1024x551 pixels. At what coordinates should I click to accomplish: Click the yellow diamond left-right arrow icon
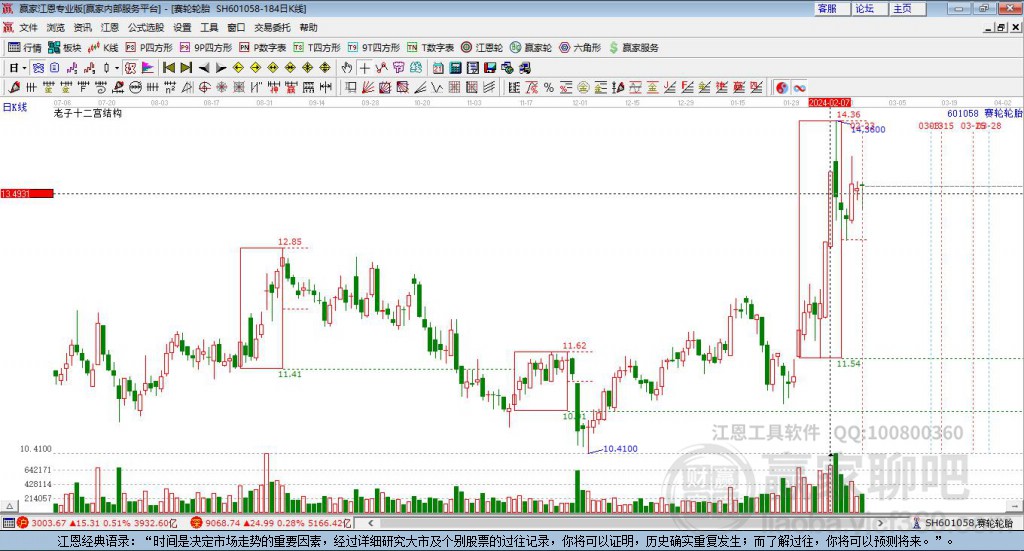coord(273,68)
